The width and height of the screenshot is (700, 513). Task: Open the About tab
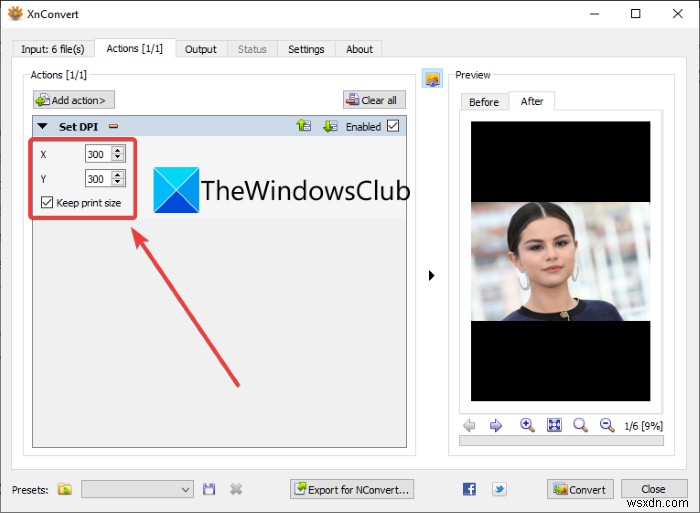[359, 49]
